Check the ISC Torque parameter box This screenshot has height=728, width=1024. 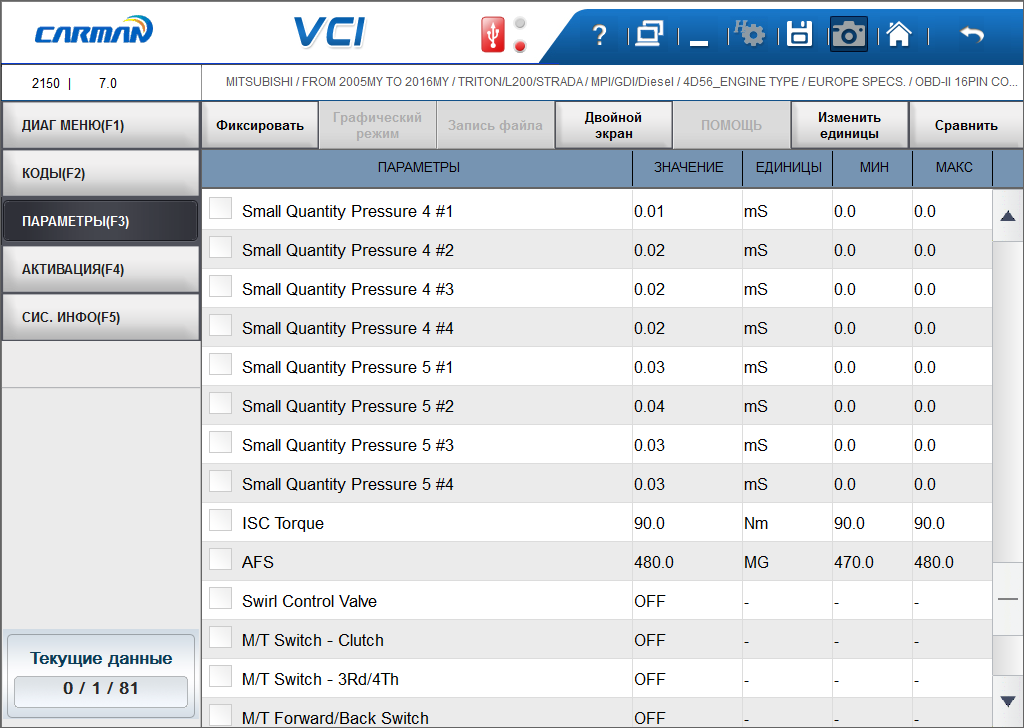click(x=220, y=520)
